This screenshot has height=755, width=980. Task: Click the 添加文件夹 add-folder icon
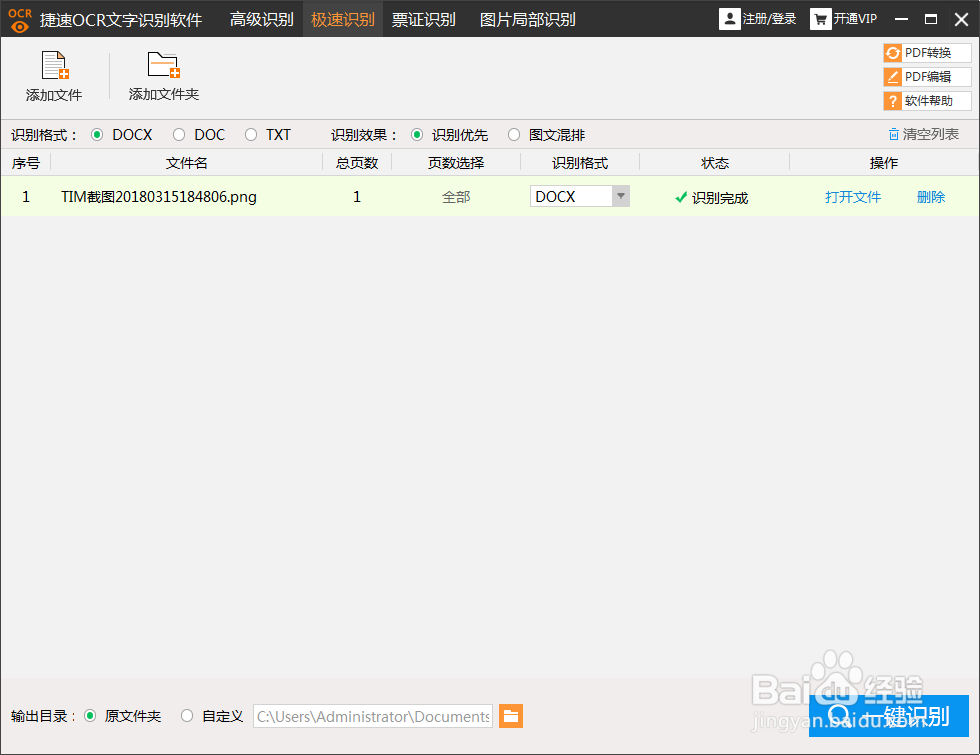pos(164,65)
